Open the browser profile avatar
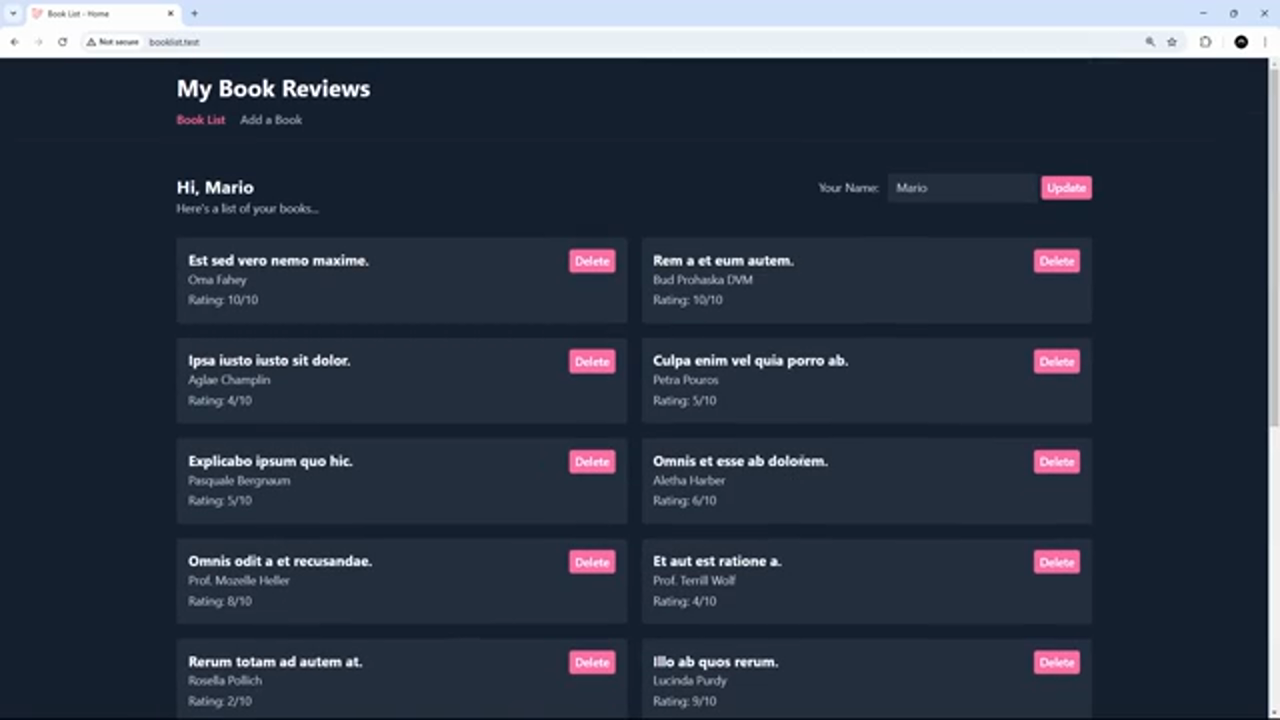 coord(1241,42)
